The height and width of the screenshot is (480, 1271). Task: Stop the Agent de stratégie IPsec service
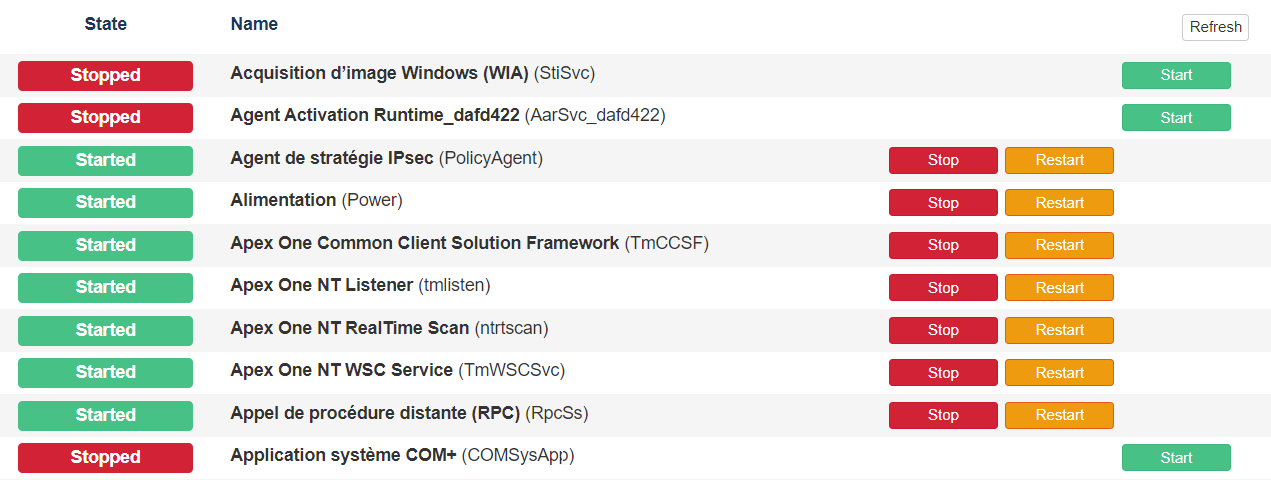coord(943,160)
